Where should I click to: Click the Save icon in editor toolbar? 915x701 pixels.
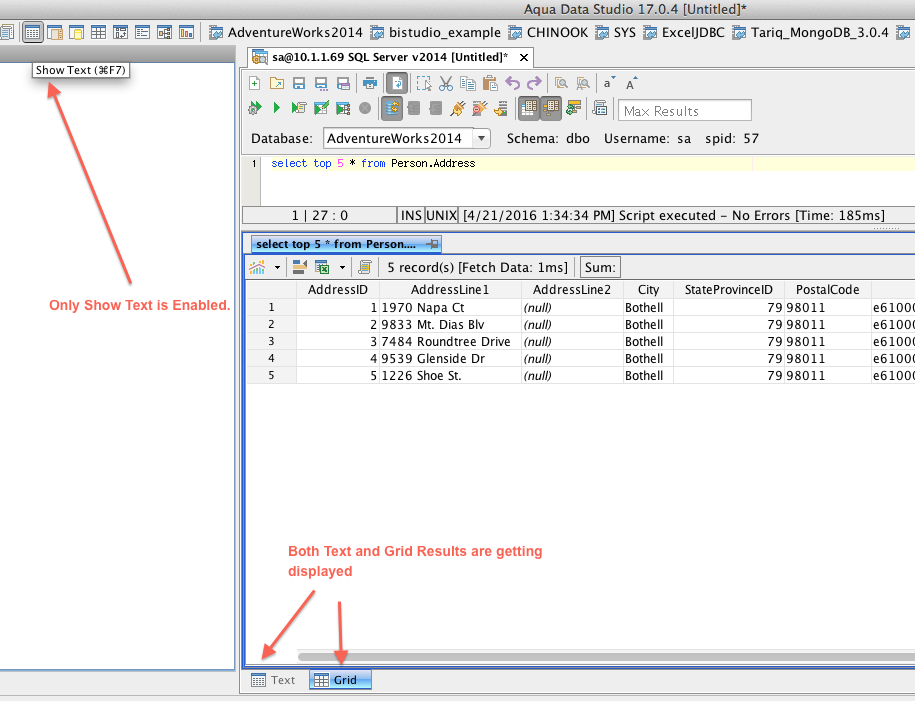(x=299, y=83)
